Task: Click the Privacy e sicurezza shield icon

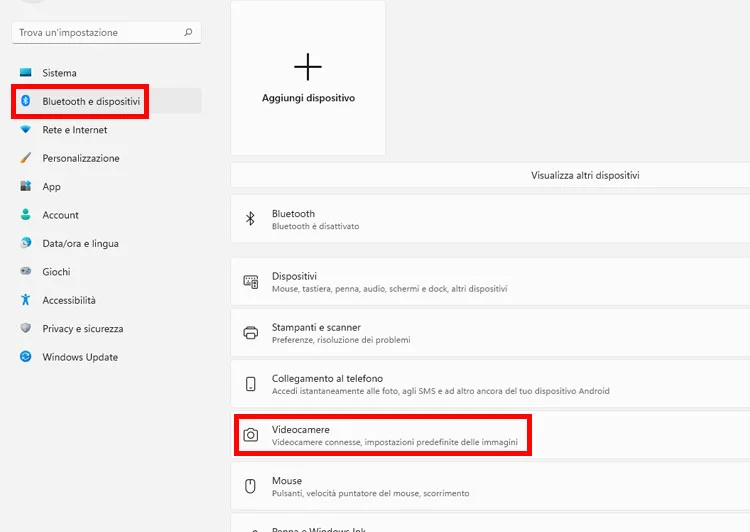Action: [26, 328]
